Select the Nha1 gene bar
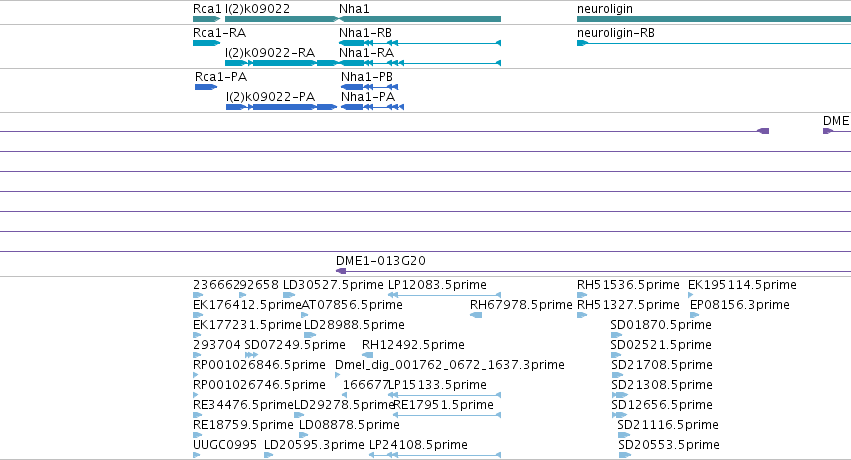This screenshot has height=460, width=851. point(420,19)
